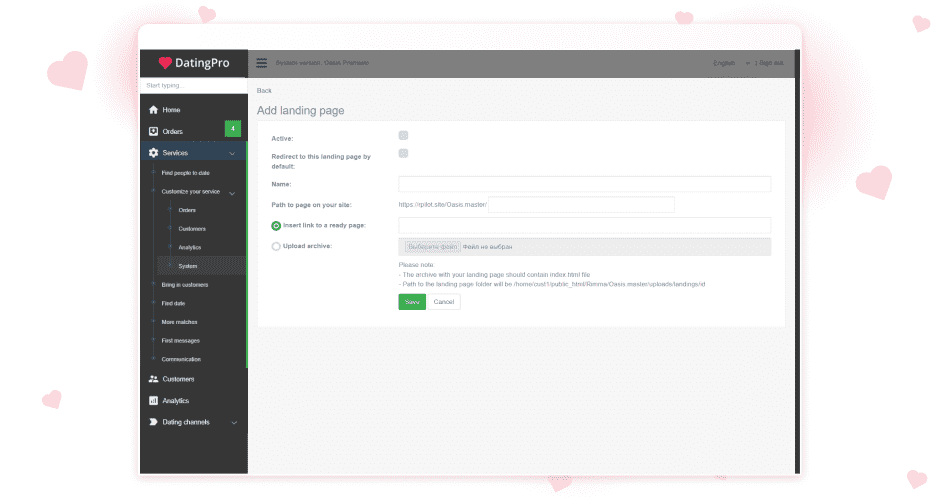Select Insert link to a ready page radio
This screenshot has height=500, width=940.
coord(276,226)
